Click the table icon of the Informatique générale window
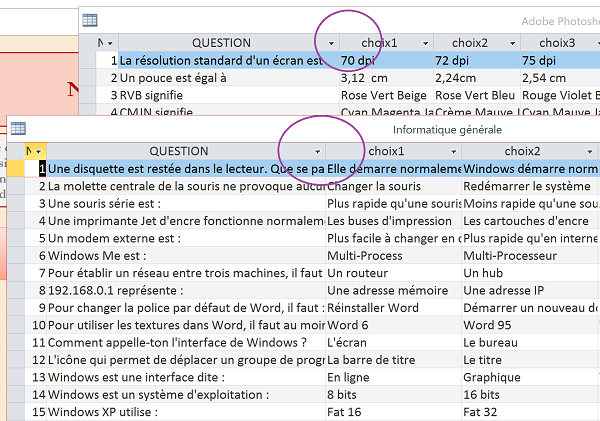This screenshot has height=421, width=600. (x=18, y=129)
